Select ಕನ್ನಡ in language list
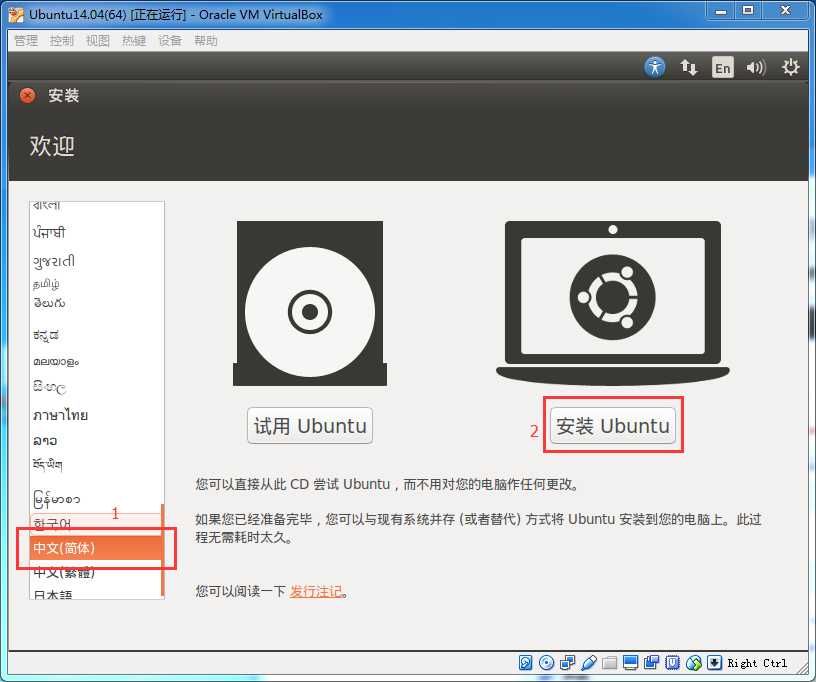816x682 pixels. (x=95, y=335)
